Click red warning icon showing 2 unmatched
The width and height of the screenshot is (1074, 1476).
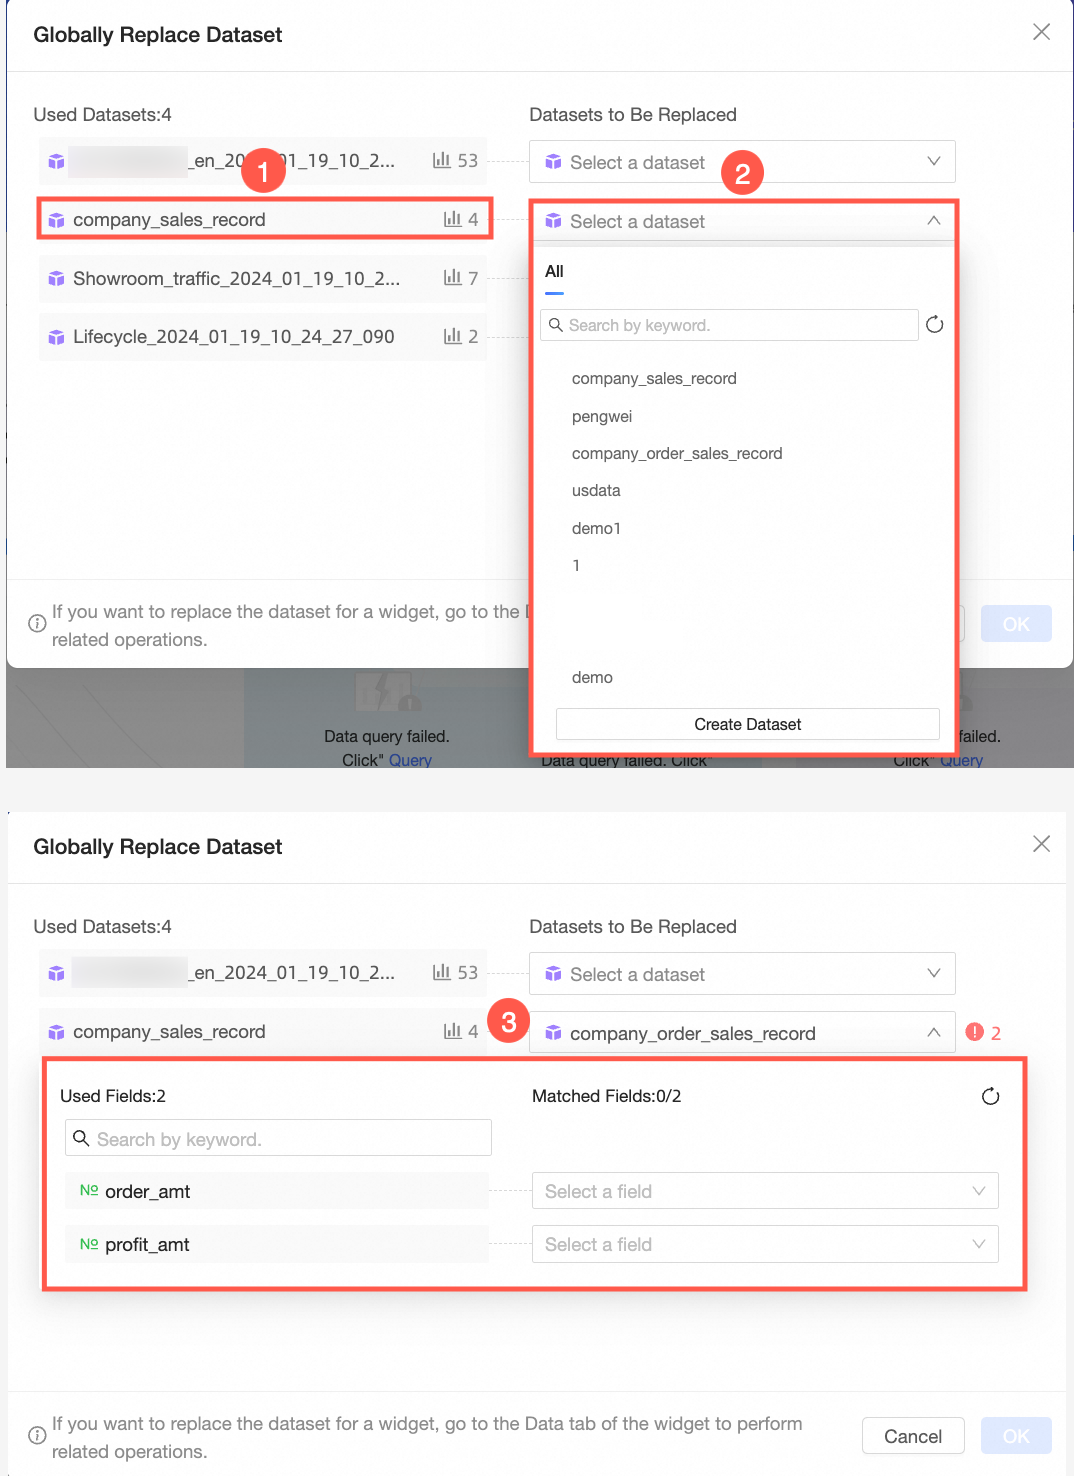(x=975, y=1033)
